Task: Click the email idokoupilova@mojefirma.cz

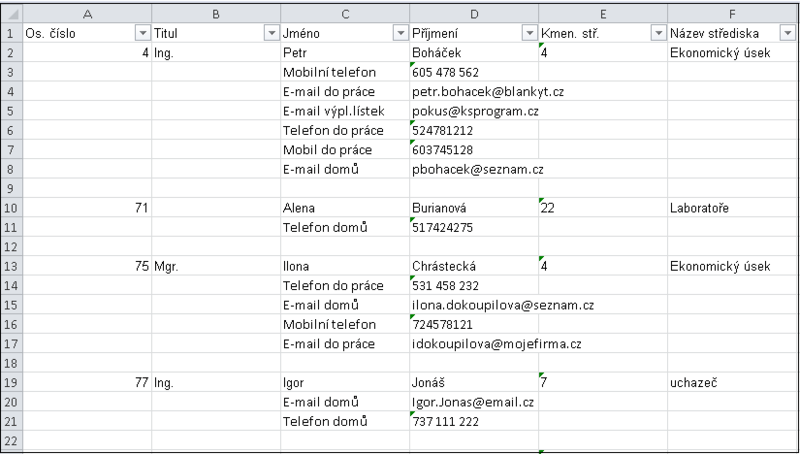Action: pos(496,343)
